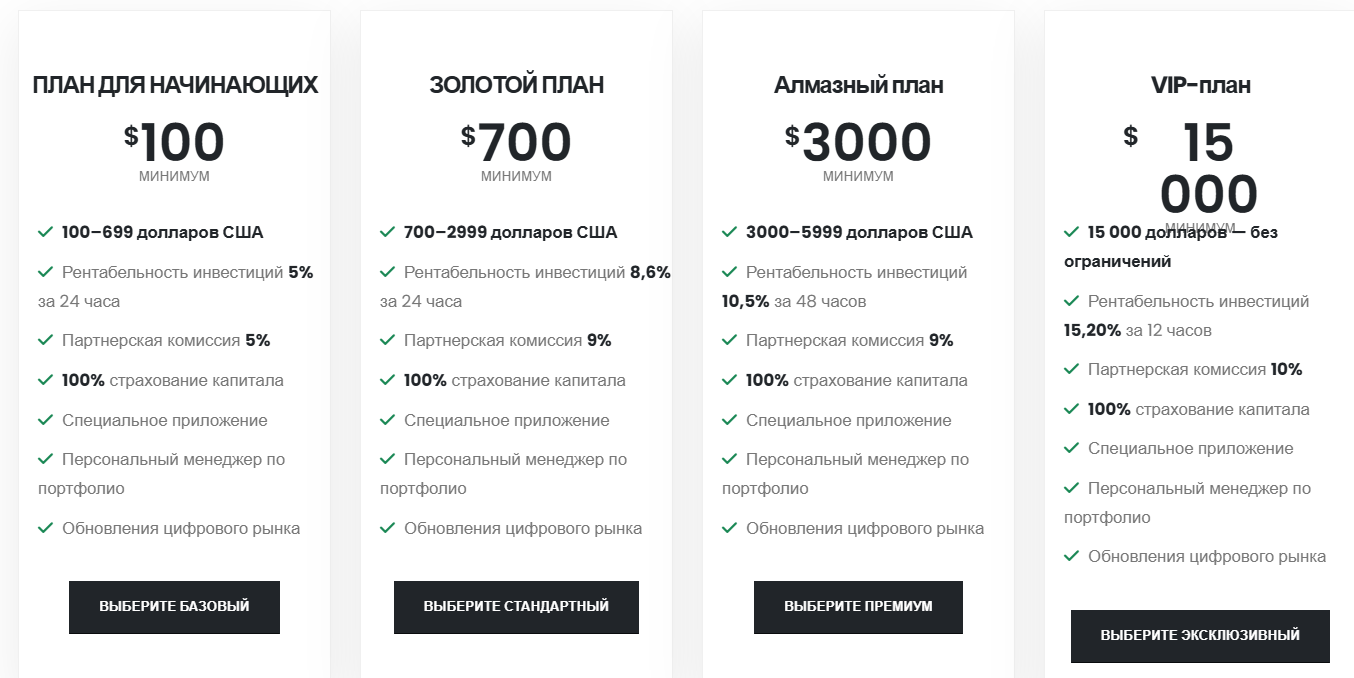Click the 'ЗОЛОТОЙ ПЛАН' title
Image resolution: width=1354 pixels, height=678 pixels.
(516, 85)
